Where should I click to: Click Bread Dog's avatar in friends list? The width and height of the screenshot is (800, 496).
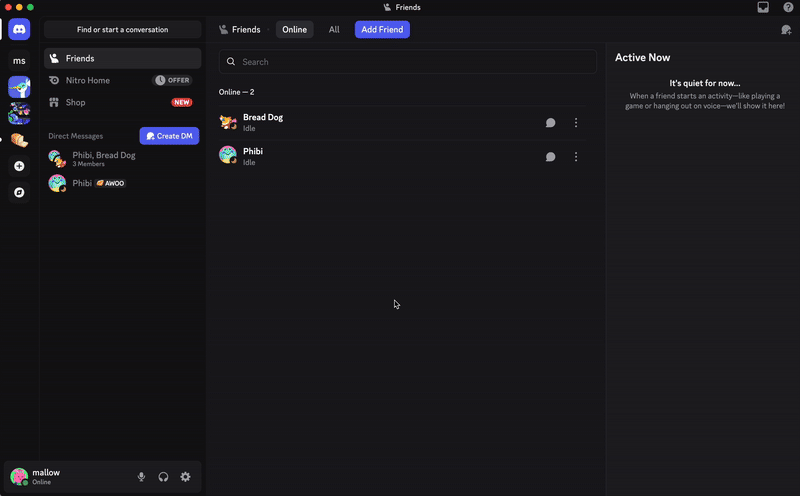click(x=228, y=122)
